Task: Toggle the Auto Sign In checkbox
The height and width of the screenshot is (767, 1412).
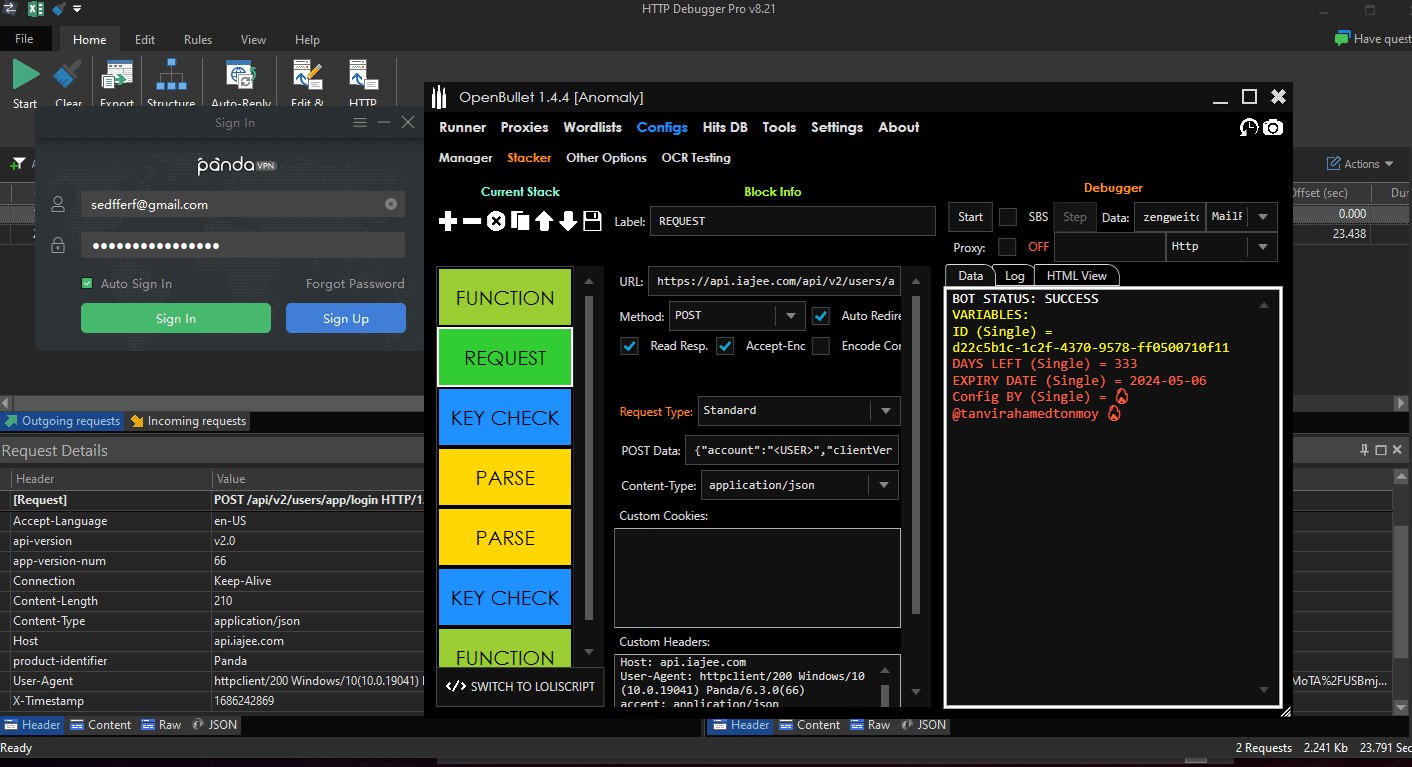Action: click(88, 284)
